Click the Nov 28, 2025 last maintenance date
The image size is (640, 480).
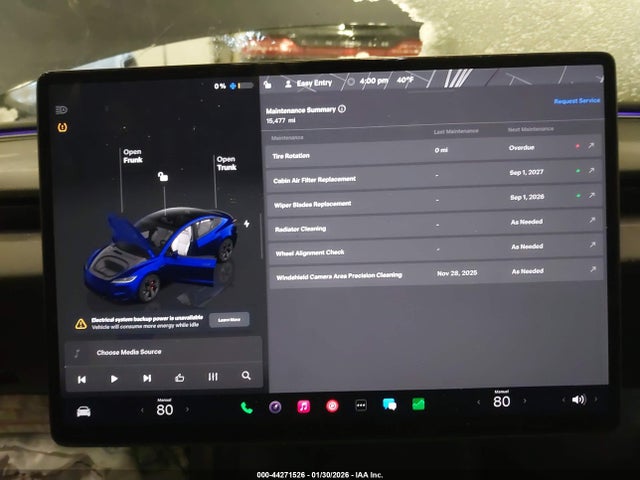pyautogui.click(x=457, y=273)
